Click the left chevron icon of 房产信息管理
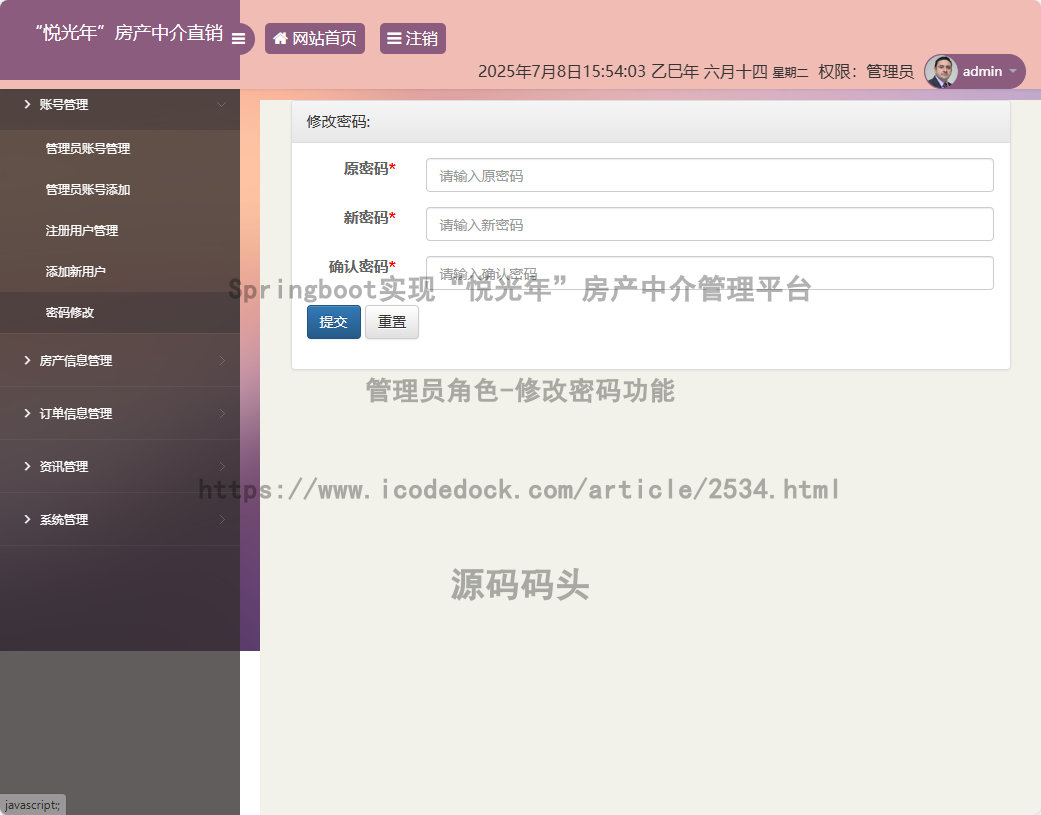1041x815 pixels. [x=27, y=360]
